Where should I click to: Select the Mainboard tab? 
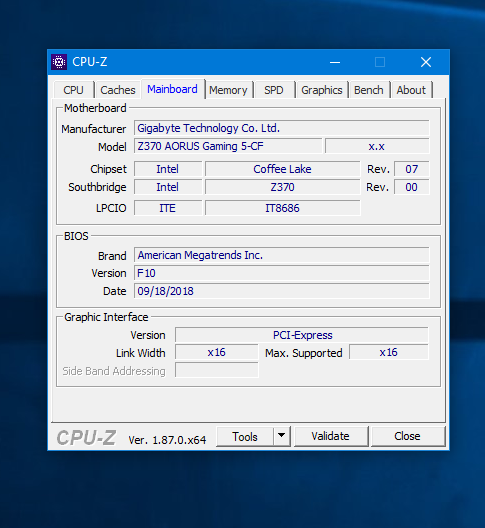tap(172, 89)
